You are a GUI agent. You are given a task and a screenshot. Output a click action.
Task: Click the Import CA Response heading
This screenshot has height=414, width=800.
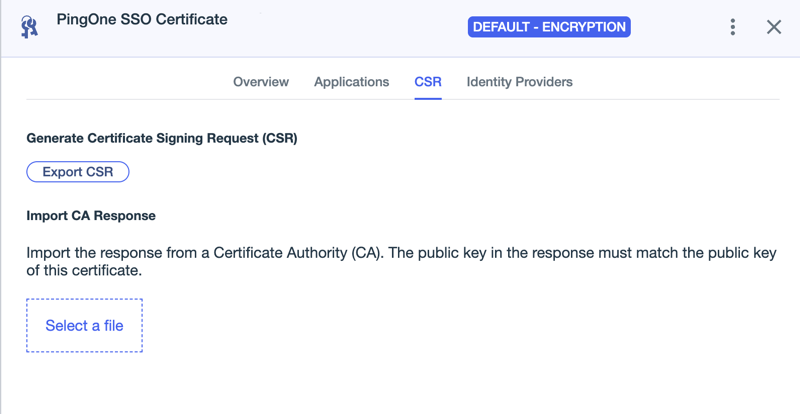pos(91,215)
